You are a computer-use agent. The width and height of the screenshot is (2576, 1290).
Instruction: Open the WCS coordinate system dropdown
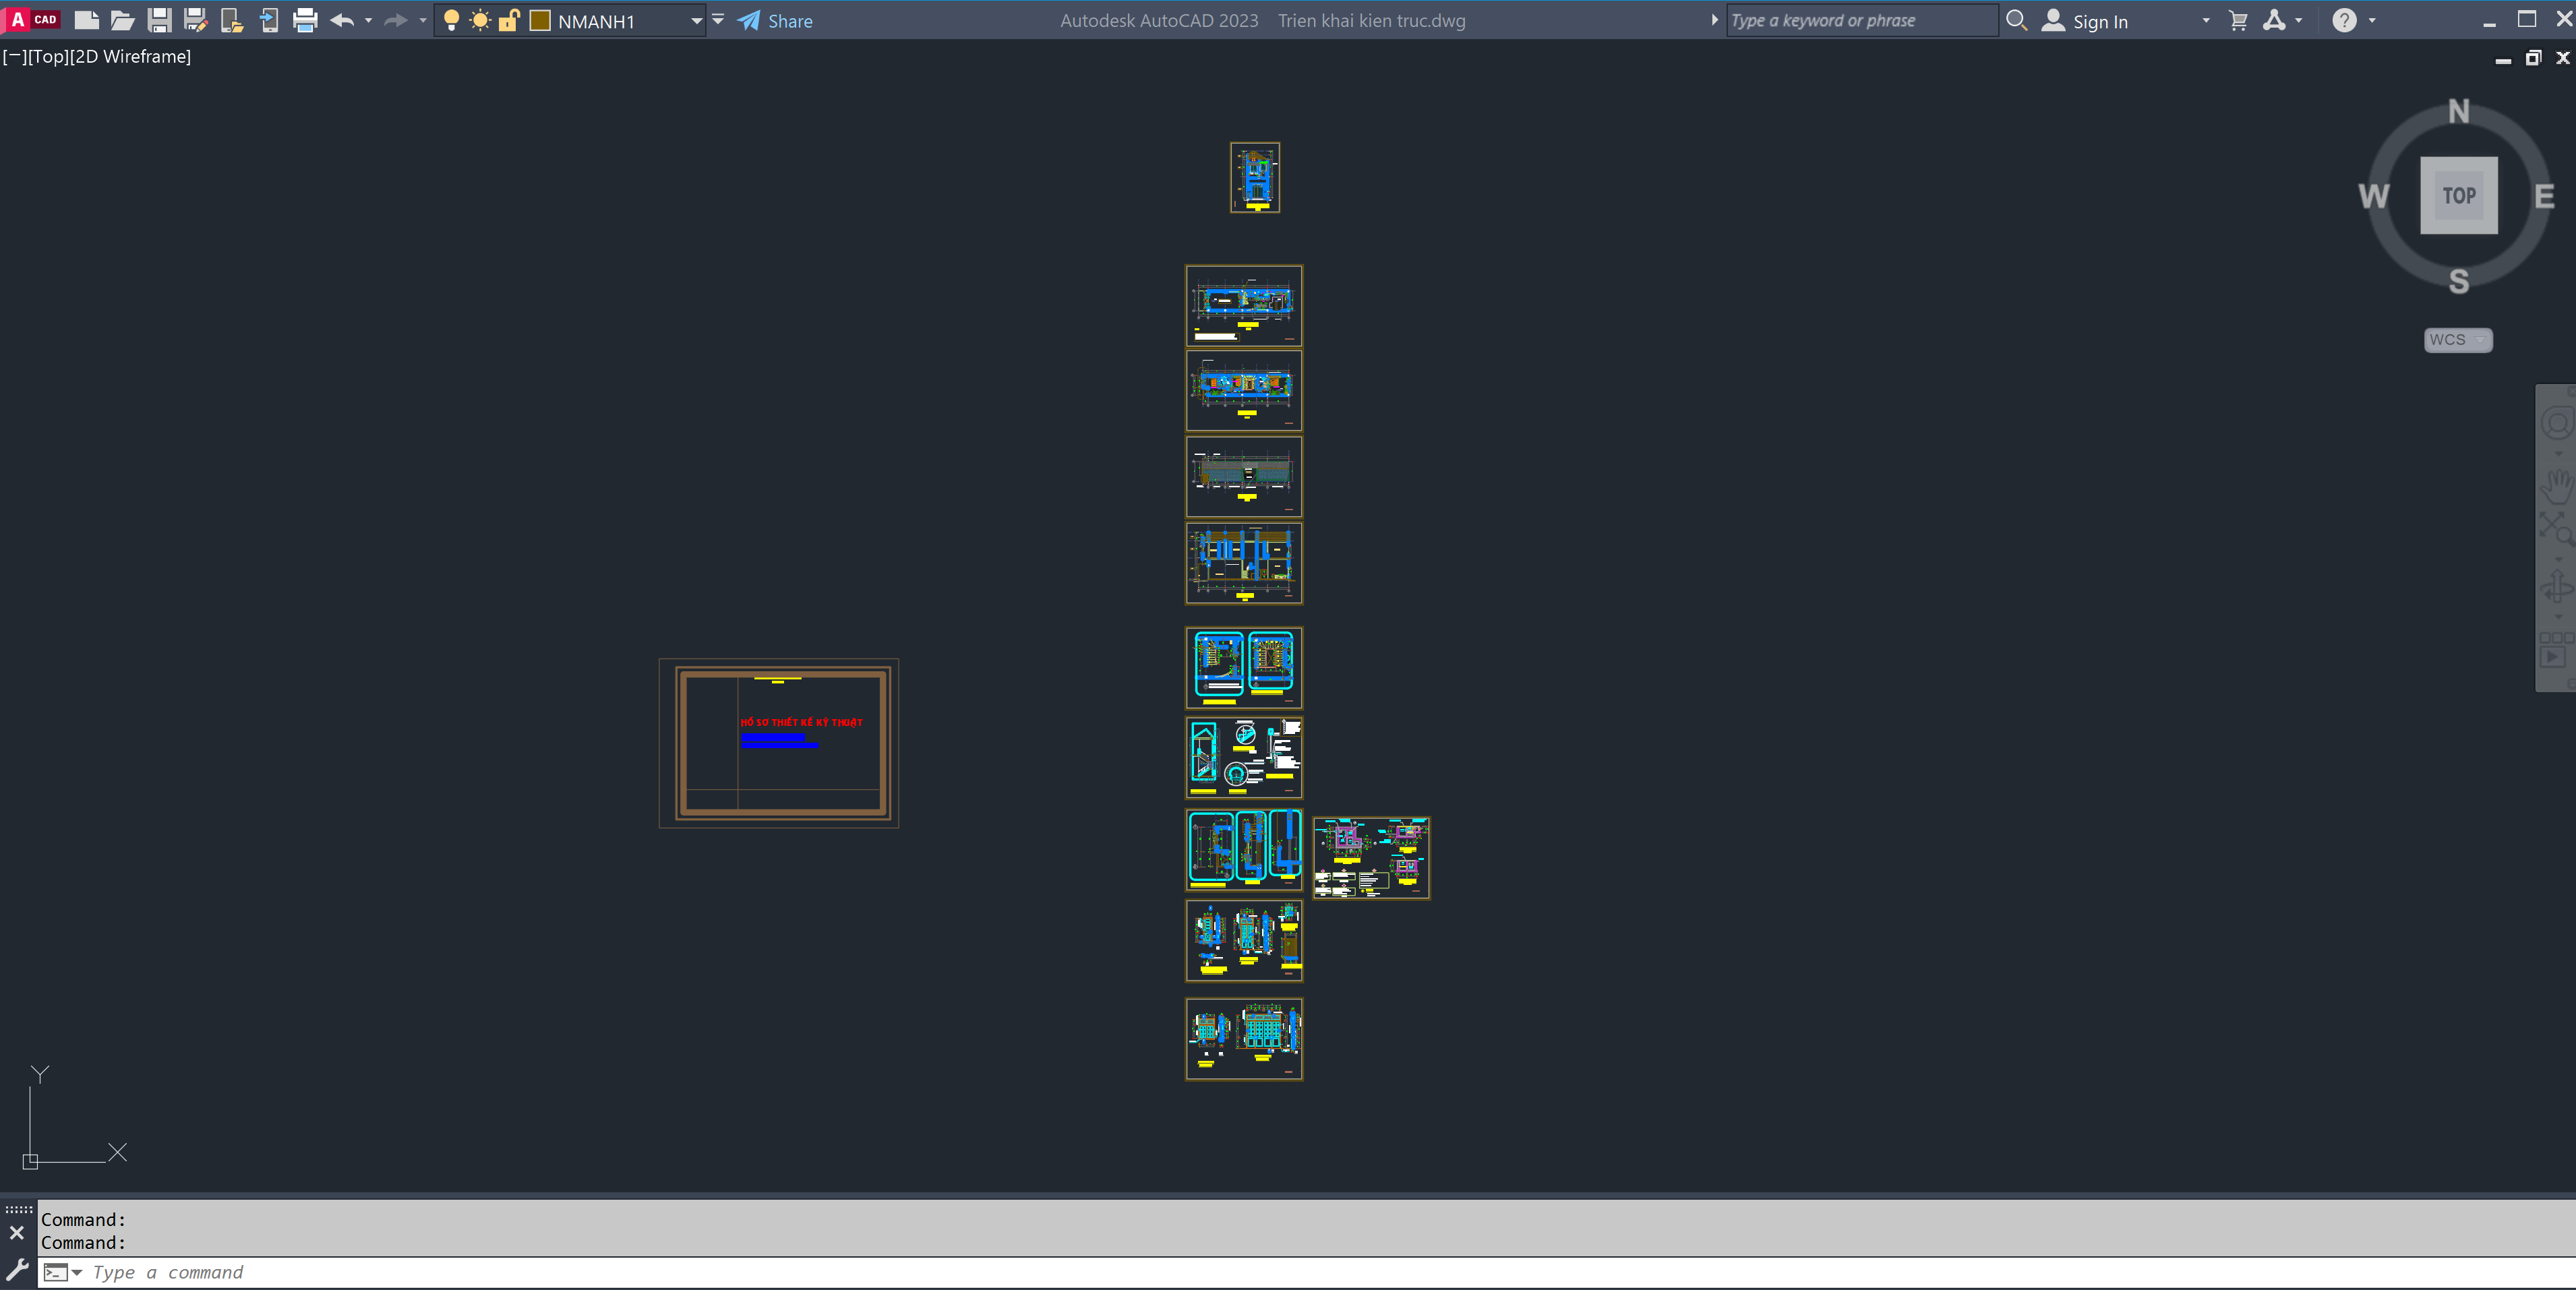(2458, 340)
